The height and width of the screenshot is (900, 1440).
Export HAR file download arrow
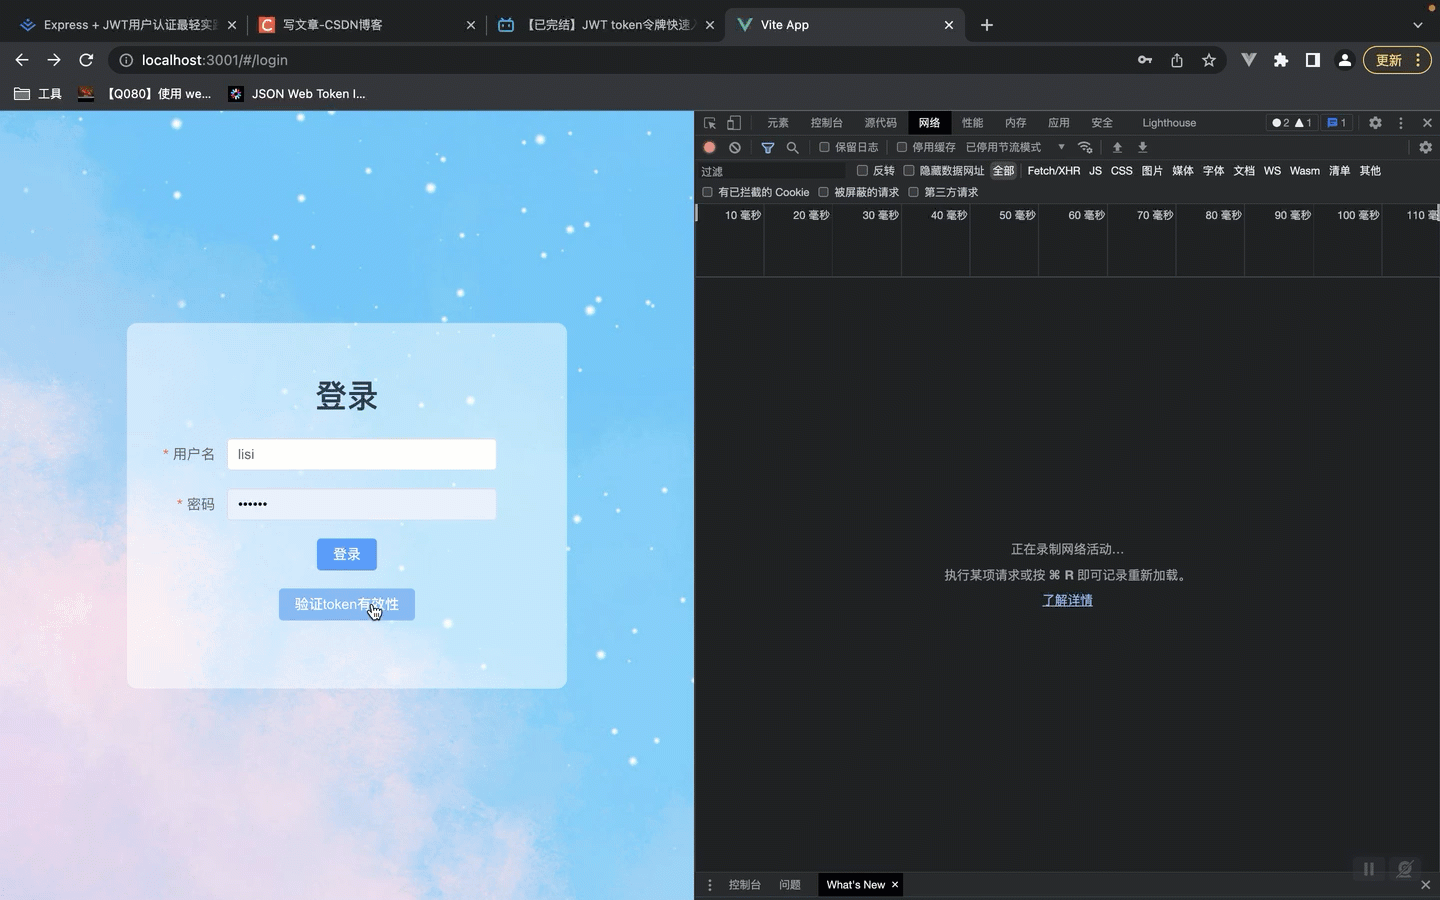(1143, 147)
